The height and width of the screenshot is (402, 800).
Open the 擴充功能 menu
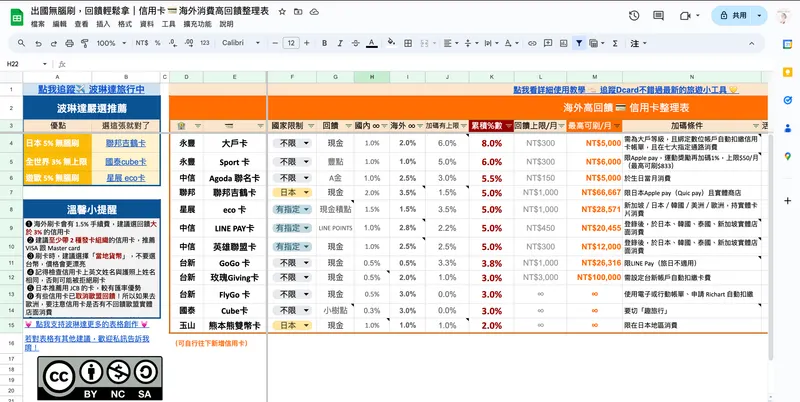tap(197, 24)
